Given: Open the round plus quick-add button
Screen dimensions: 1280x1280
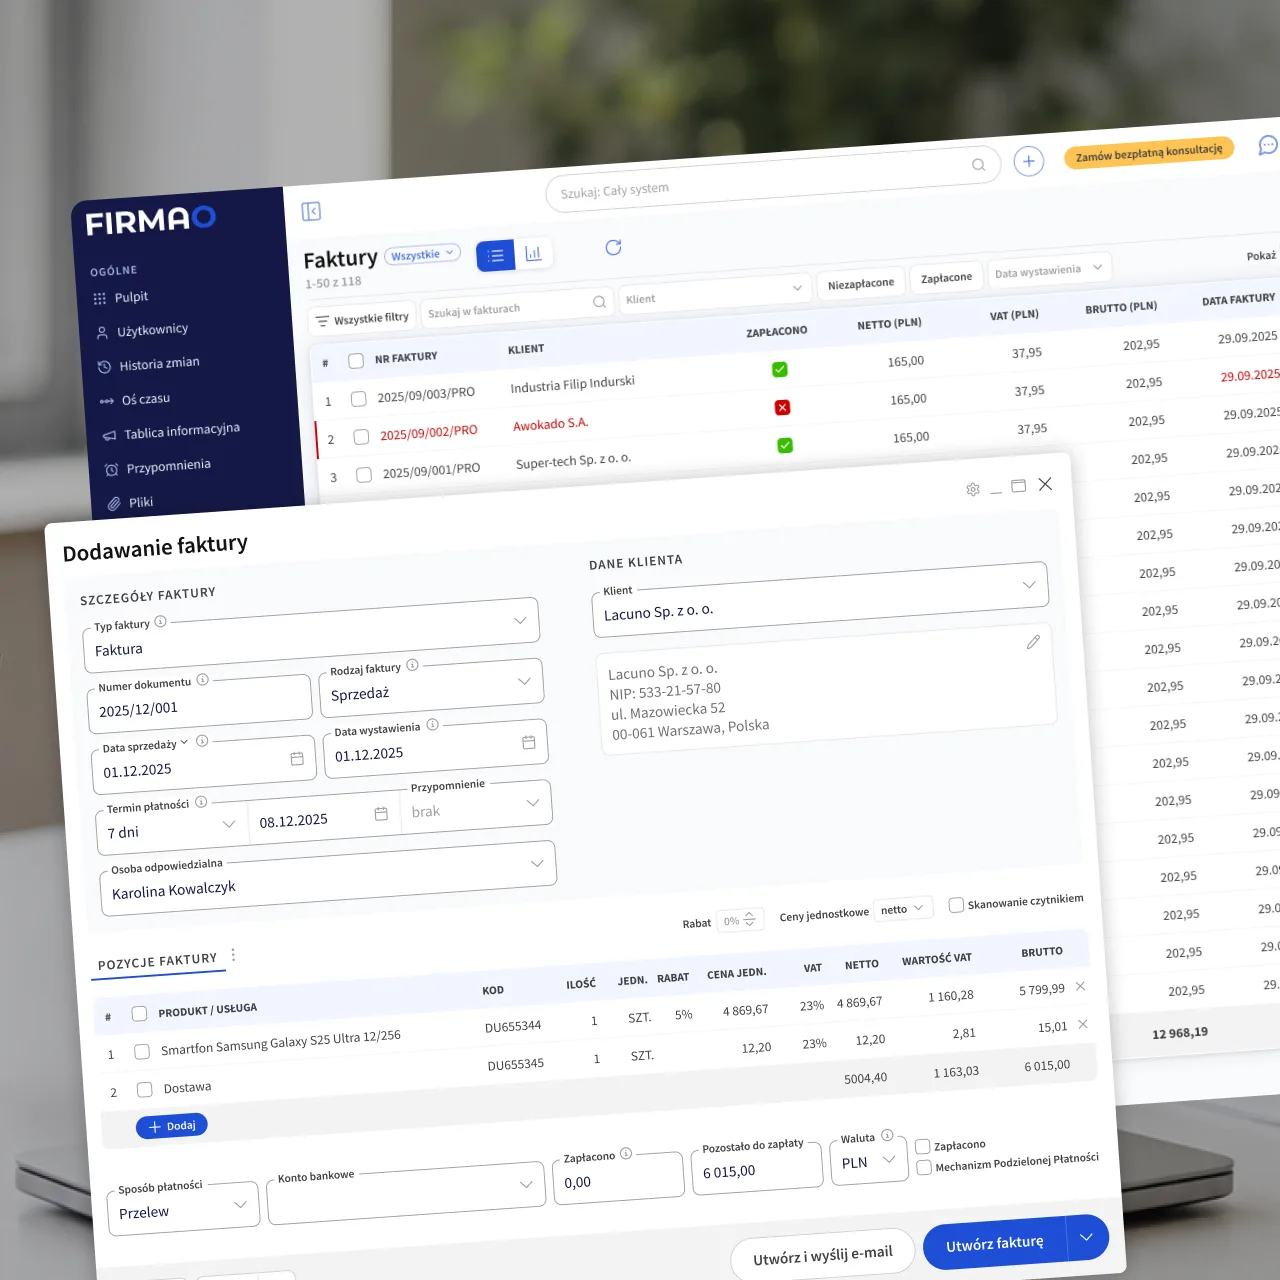Looking at the screenshot, I should (1029, 161).
